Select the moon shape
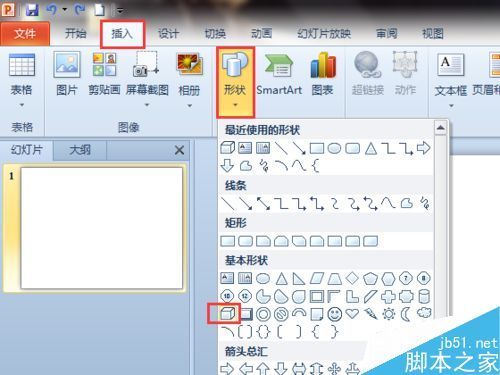Image resolution: width=500 pixels, height=375 pixels. coord(406,314)
